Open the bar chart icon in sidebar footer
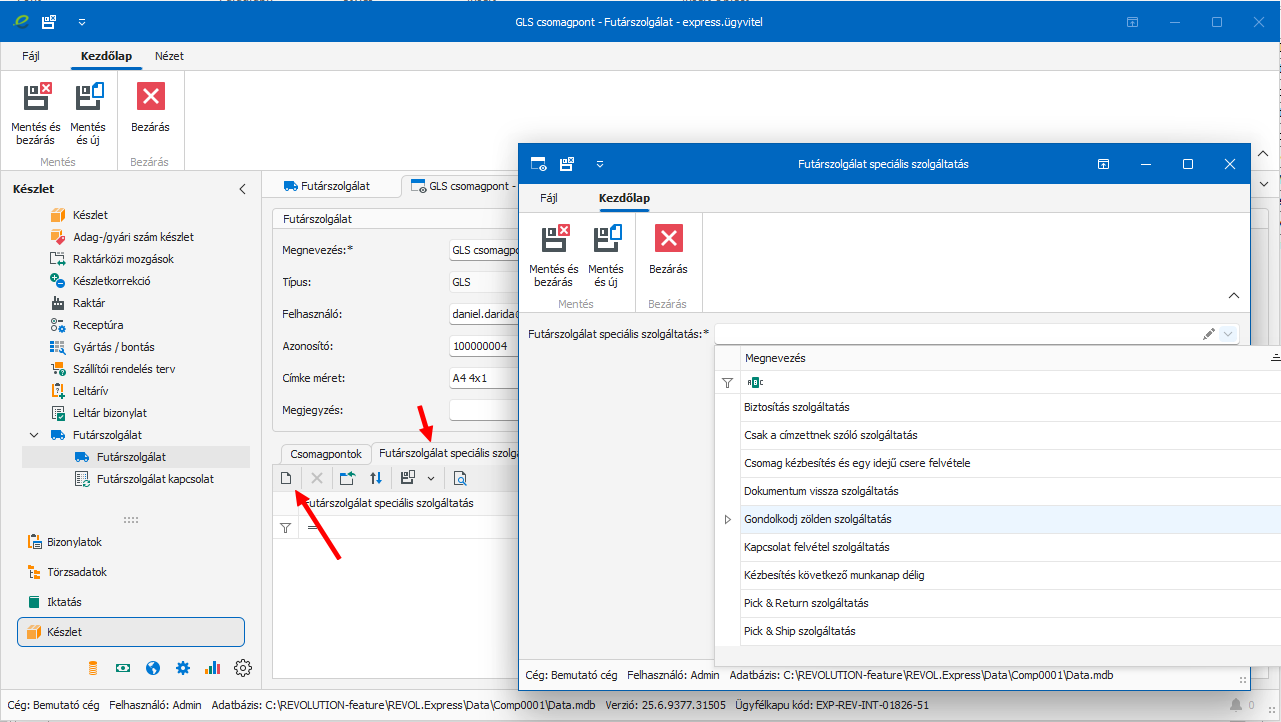 (212, 668)
